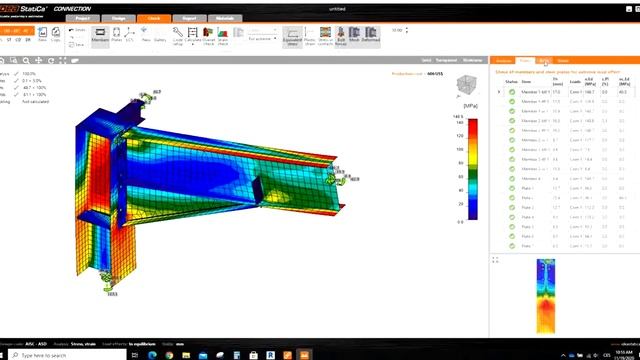The width and height of the screenshot is (640, 360).
Task: Open the Welds result tab
Action: click(563, 60)
